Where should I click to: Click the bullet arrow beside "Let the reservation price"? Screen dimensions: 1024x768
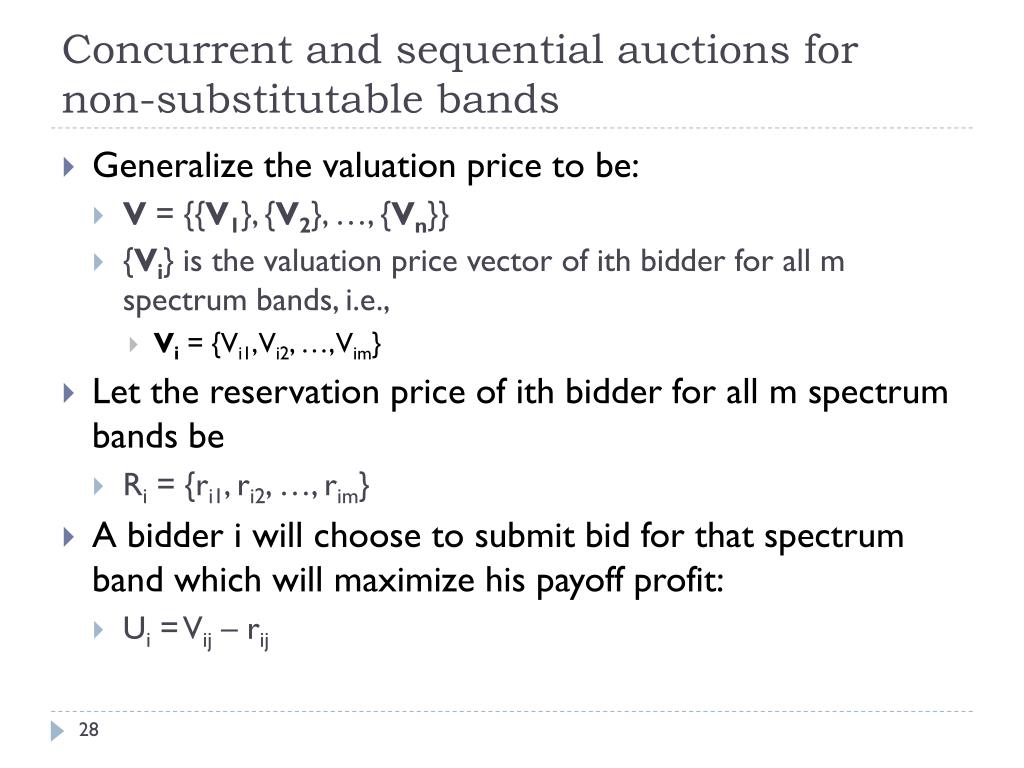click(x=68, y=393)
